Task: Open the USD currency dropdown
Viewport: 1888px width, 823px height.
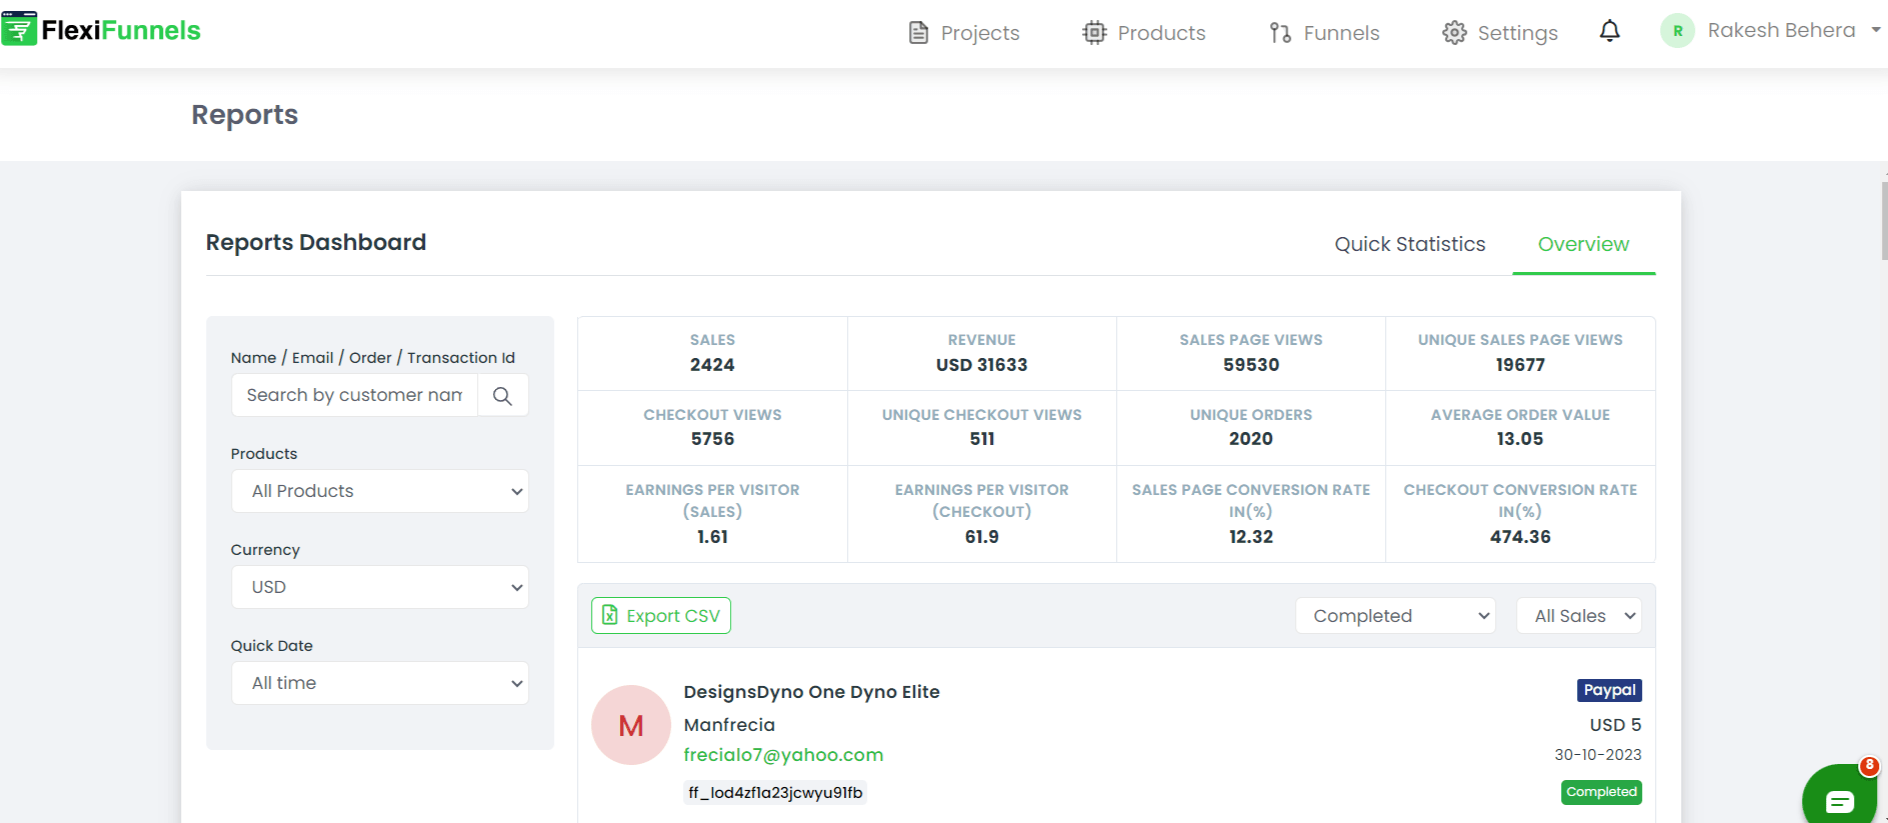Action: click(380, 587)
